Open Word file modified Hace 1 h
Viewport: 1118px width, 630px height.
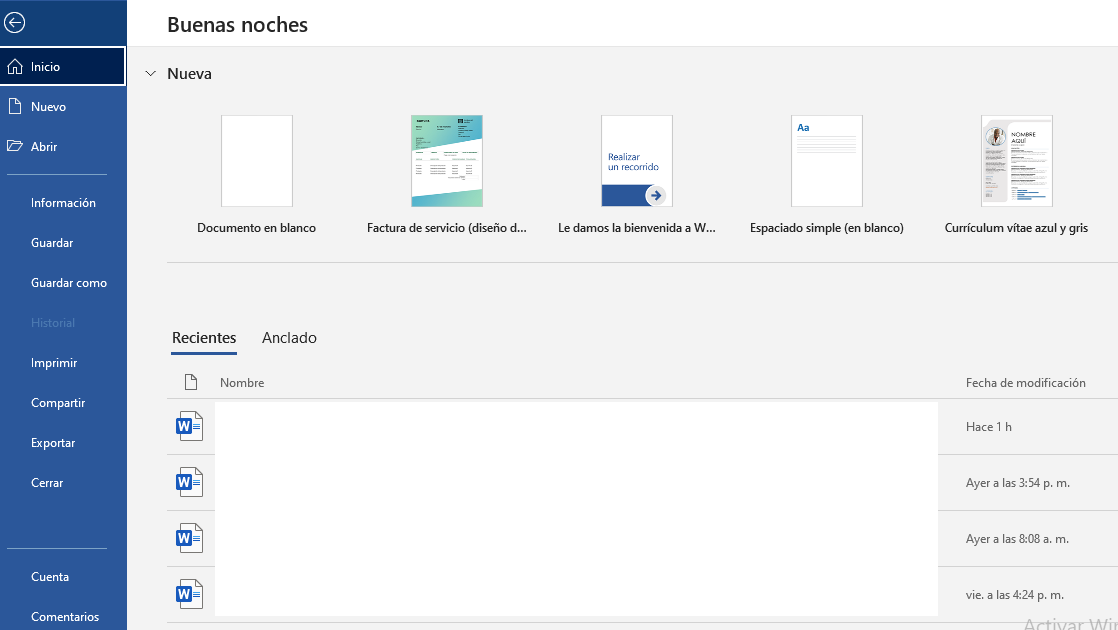click(189, 426)
